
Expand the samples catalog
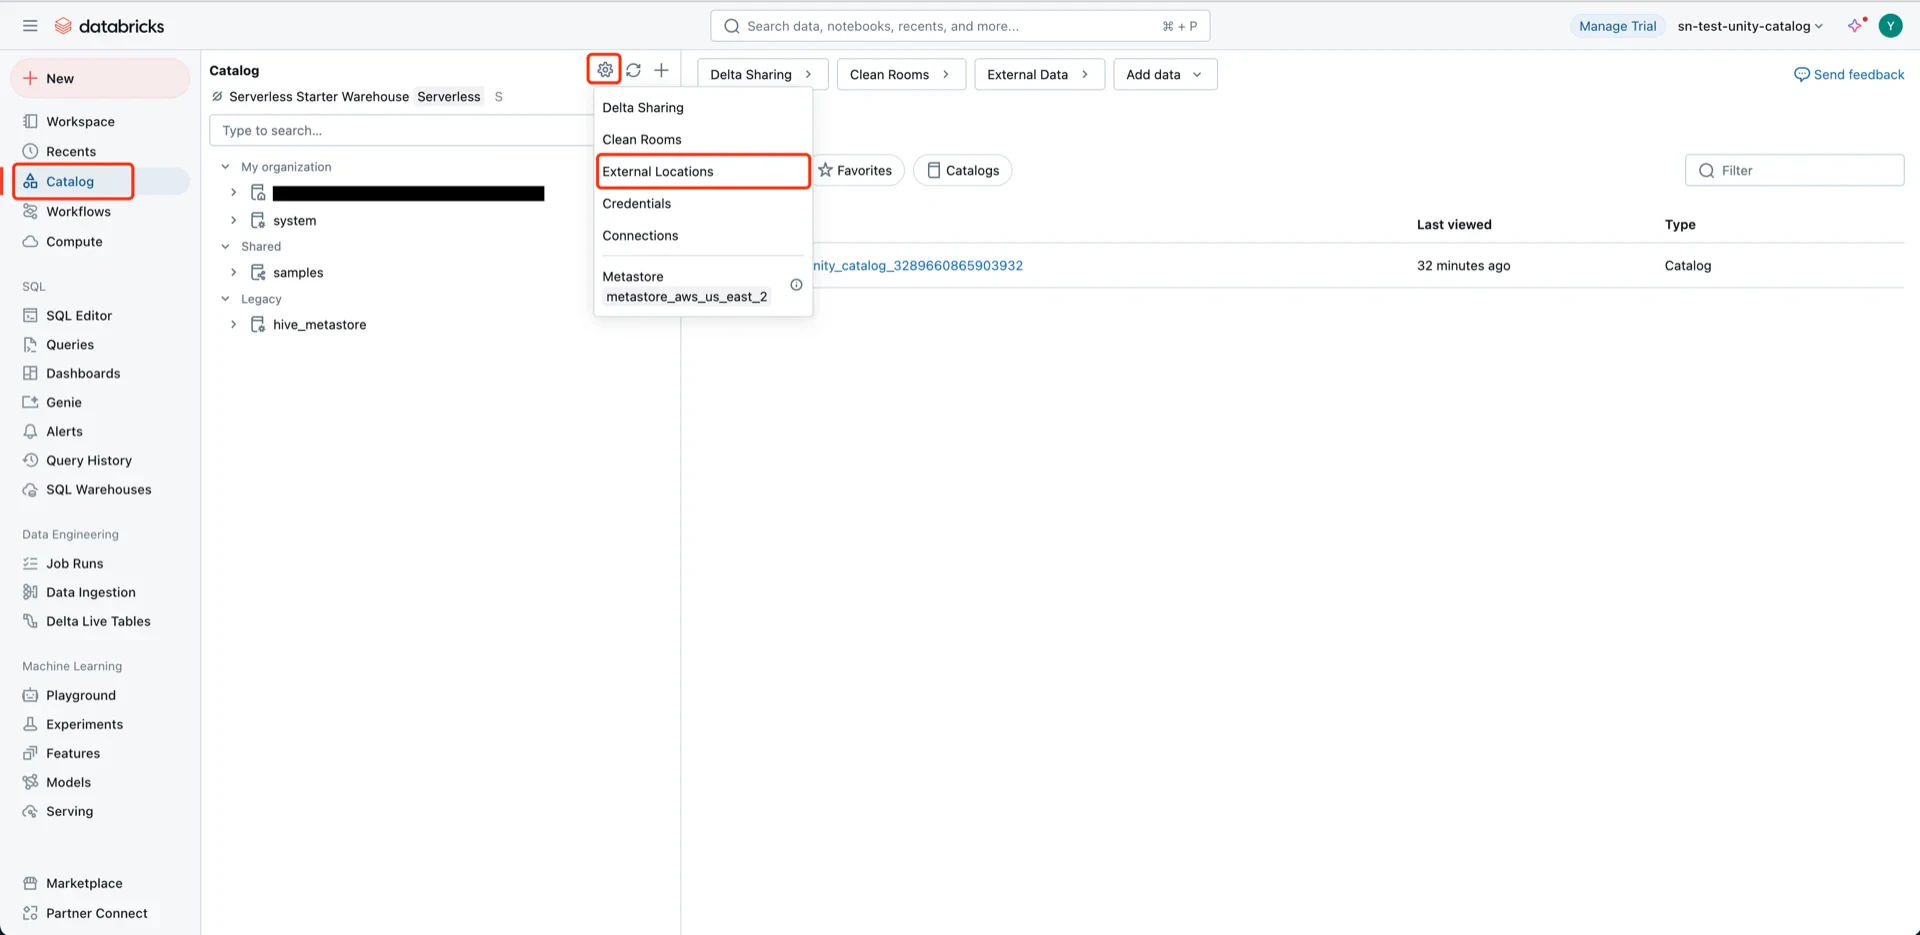233,273
